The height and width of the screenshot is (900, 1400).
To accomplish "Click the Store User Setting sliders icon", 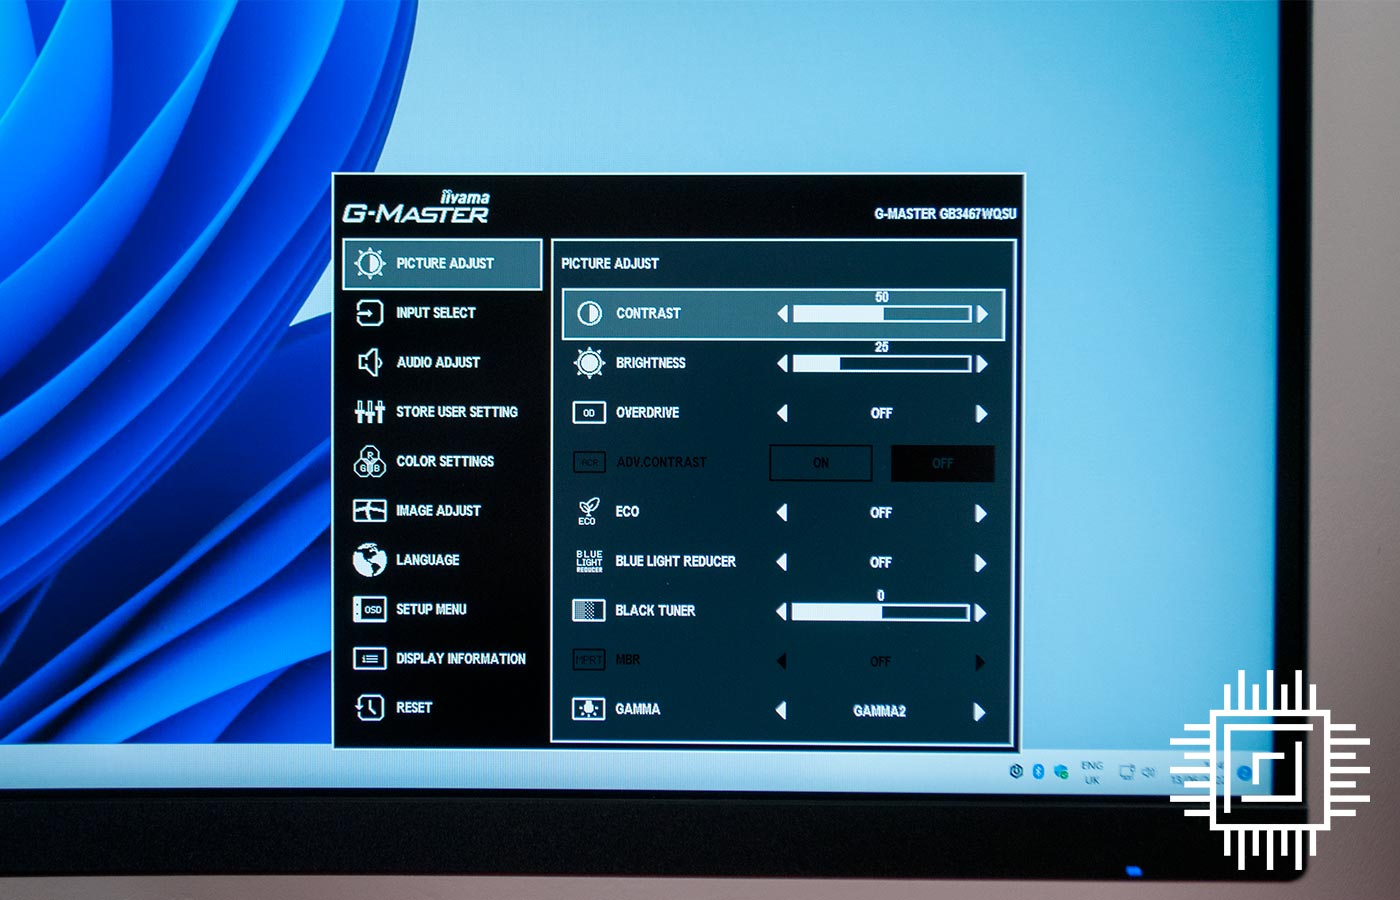I will tap(369, 411).
